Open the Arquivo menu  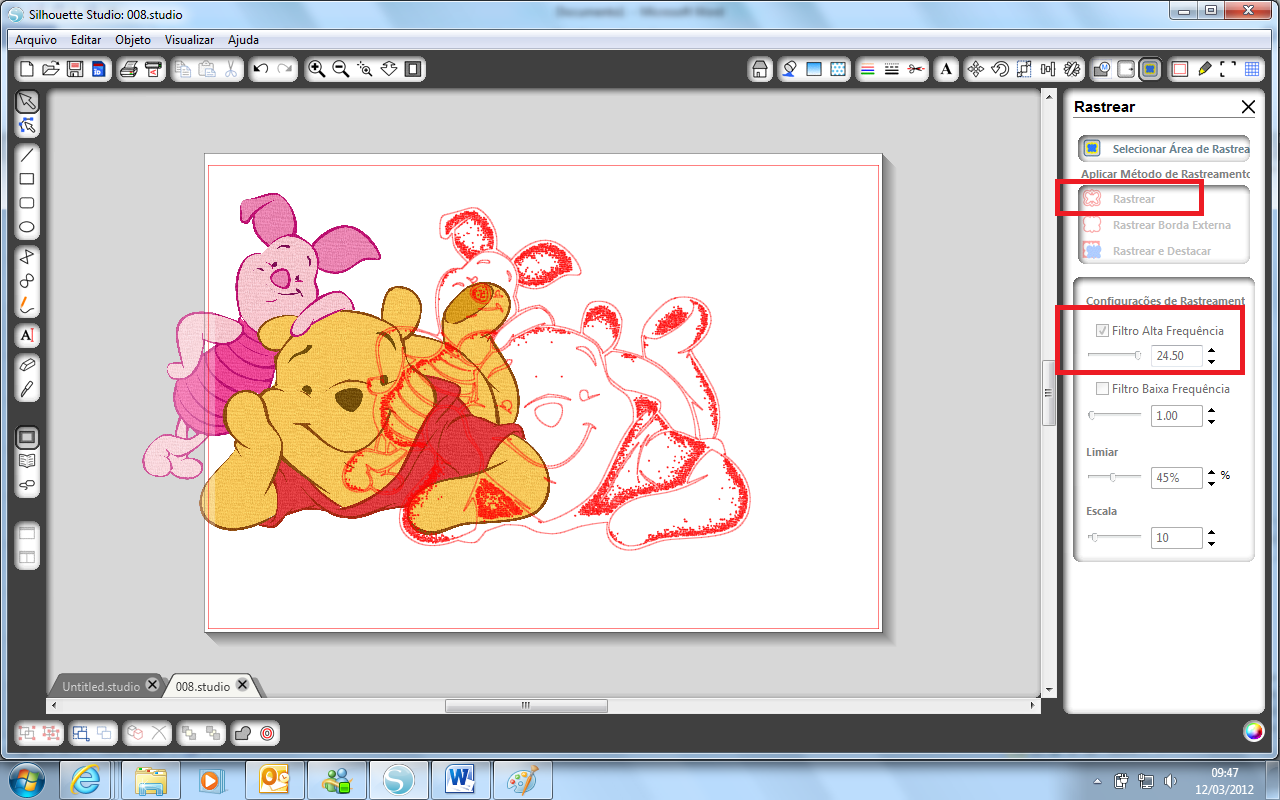35,40
